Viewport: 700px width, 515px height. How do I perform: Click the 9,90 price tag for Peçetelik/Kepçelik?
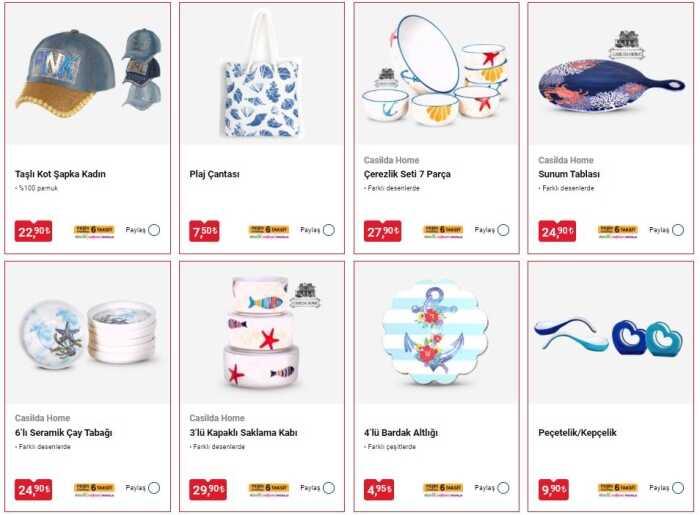554,490
